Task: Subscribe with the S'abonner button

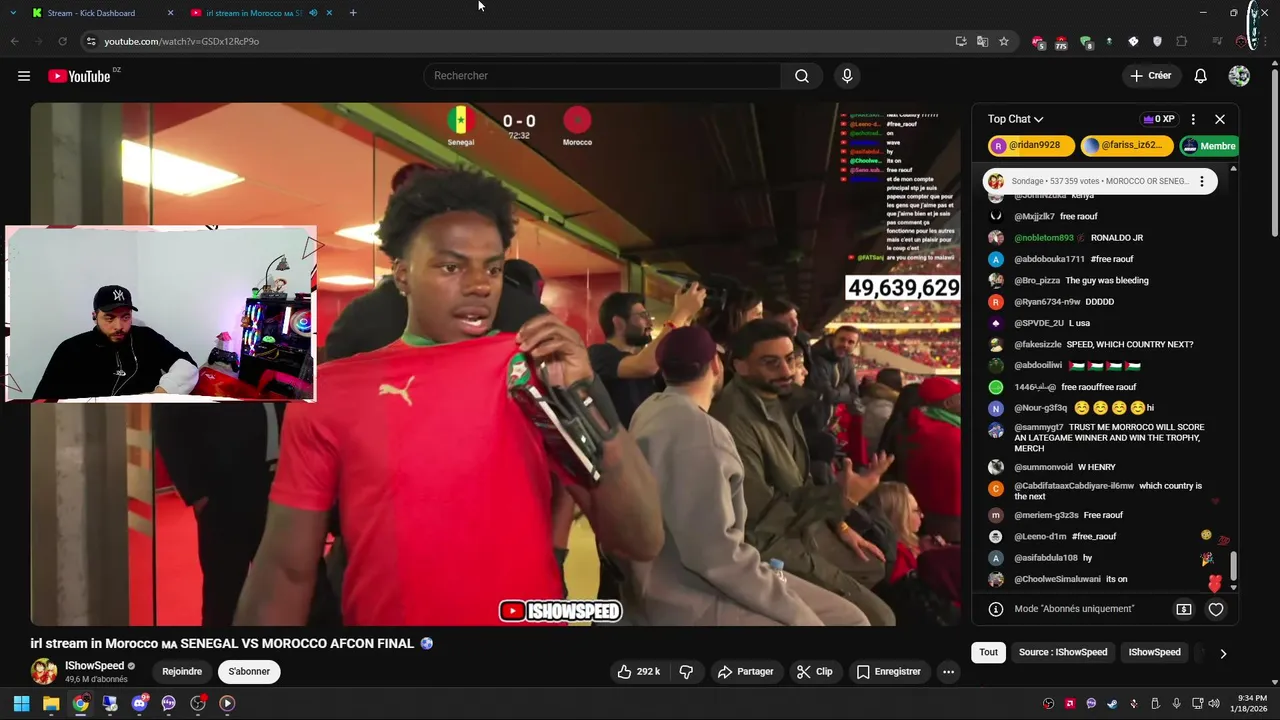Action: click(x=249, y=672)
